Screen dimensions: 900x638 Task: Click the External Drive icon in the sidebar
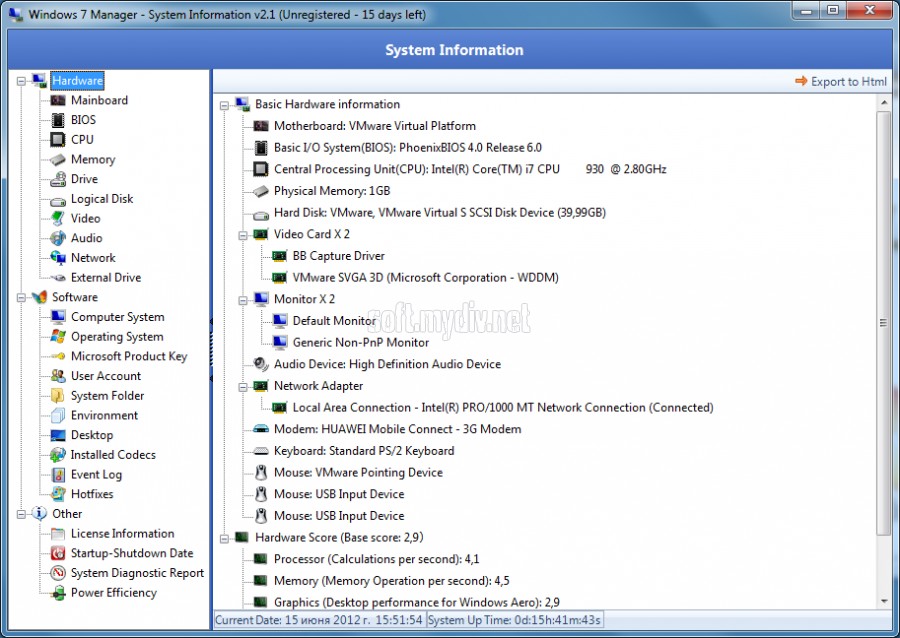(x=58, y=278)
